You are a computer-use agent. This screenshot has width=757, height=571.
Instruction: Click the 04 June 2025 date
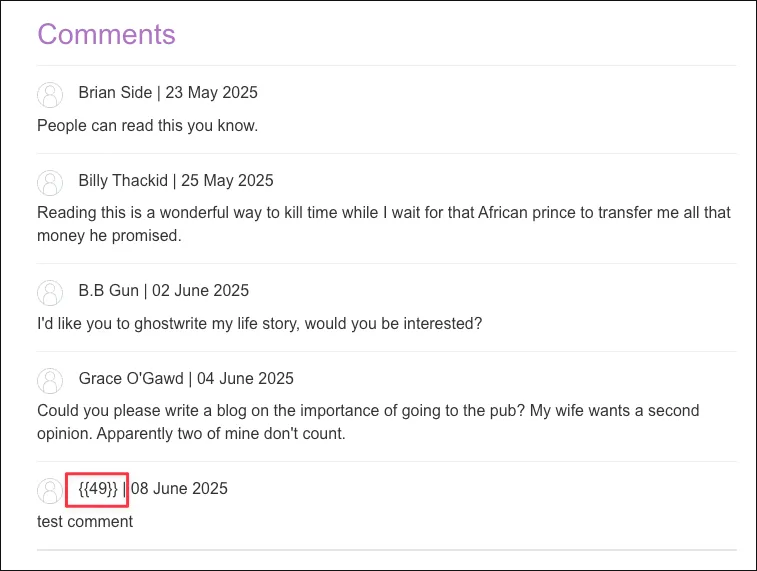point(245,379)
